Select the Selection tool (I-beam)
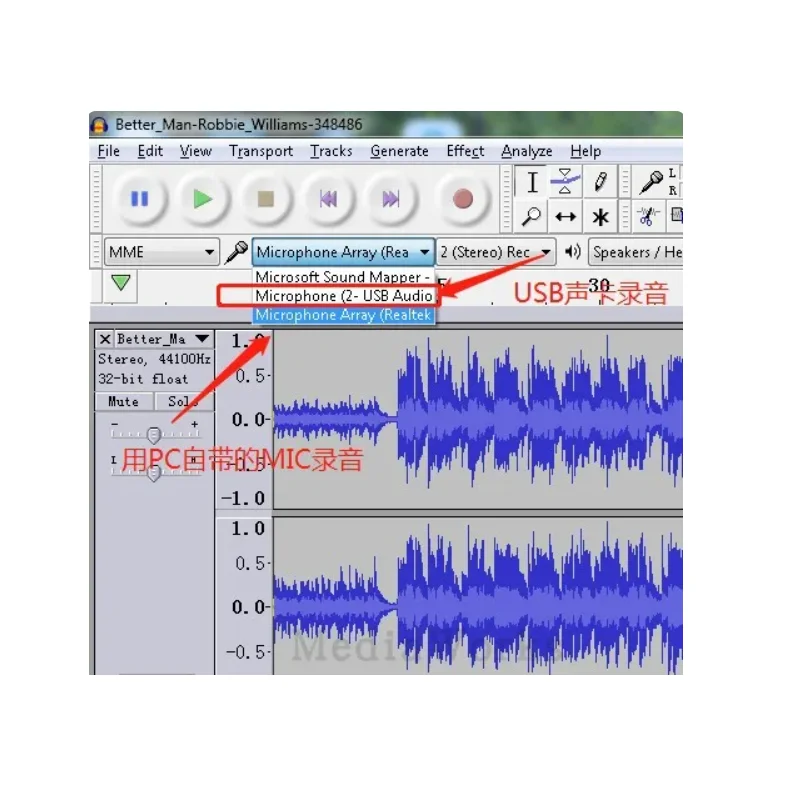 pyautogui.click(x=533, y=182)
